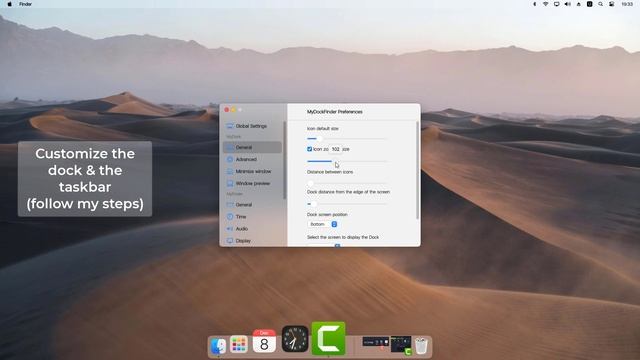The image size is (640, 360).
Task: Open the Trash from the dock
Action: (x=421, y=346)
